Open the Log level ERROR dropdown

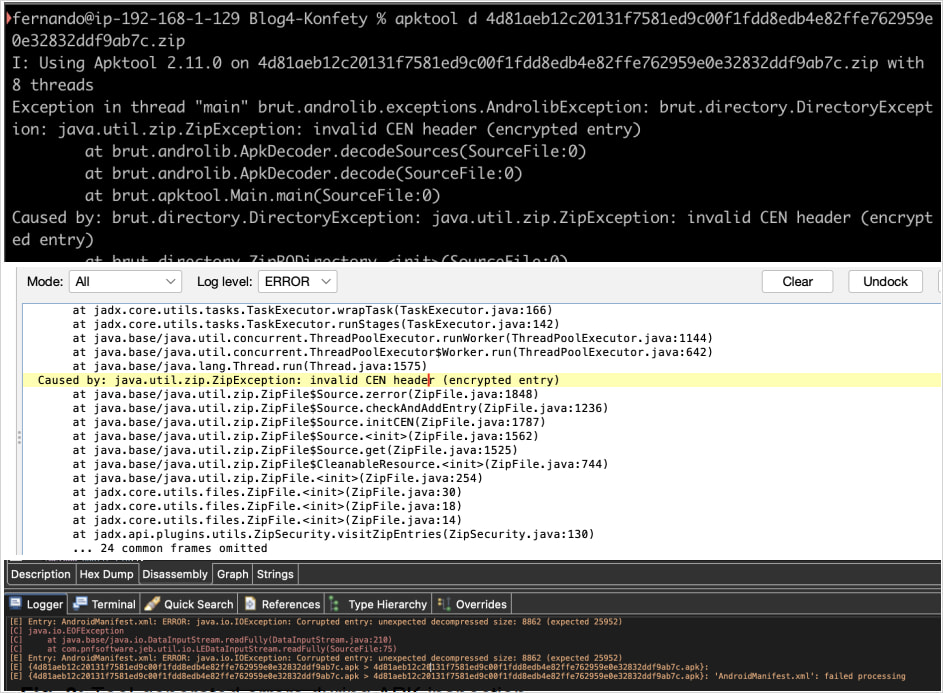pos(296,281)
